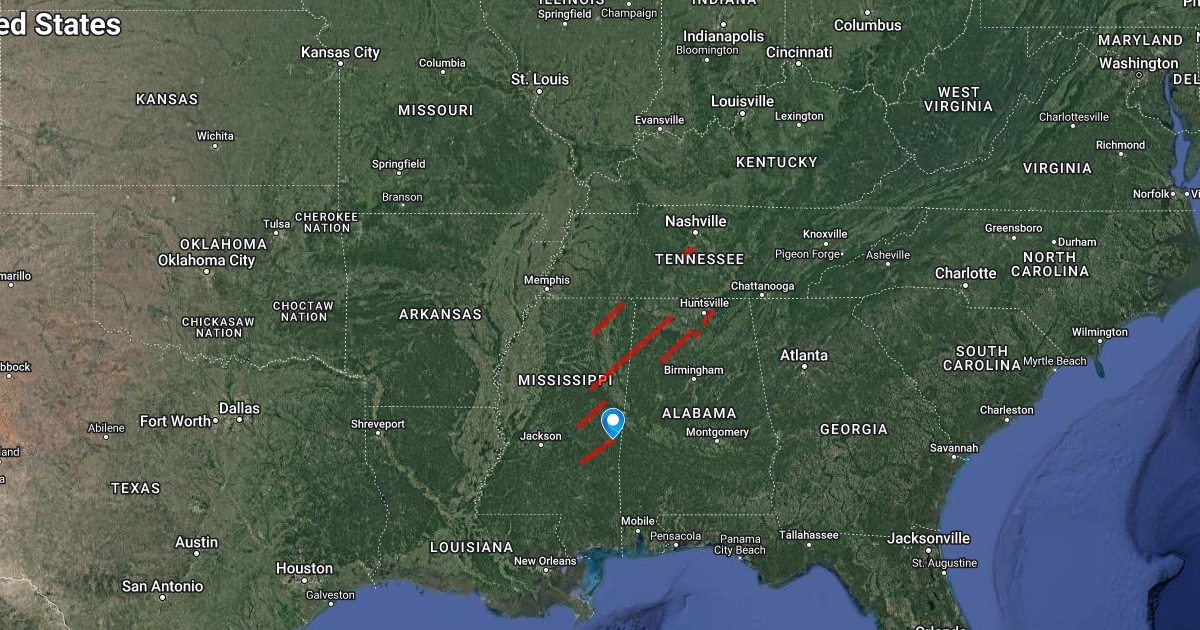Click the Kansas City label
The image size is (1200, 630).
tap(340, 52)
